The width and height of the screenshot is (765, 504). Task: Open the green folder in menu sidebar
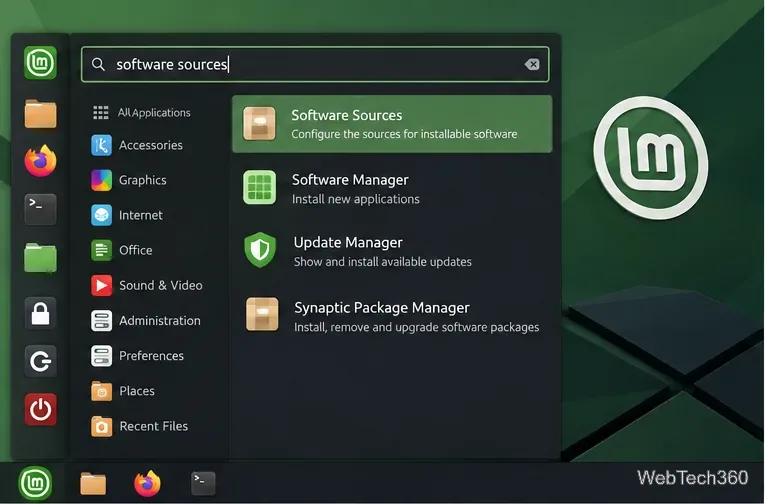40,258
